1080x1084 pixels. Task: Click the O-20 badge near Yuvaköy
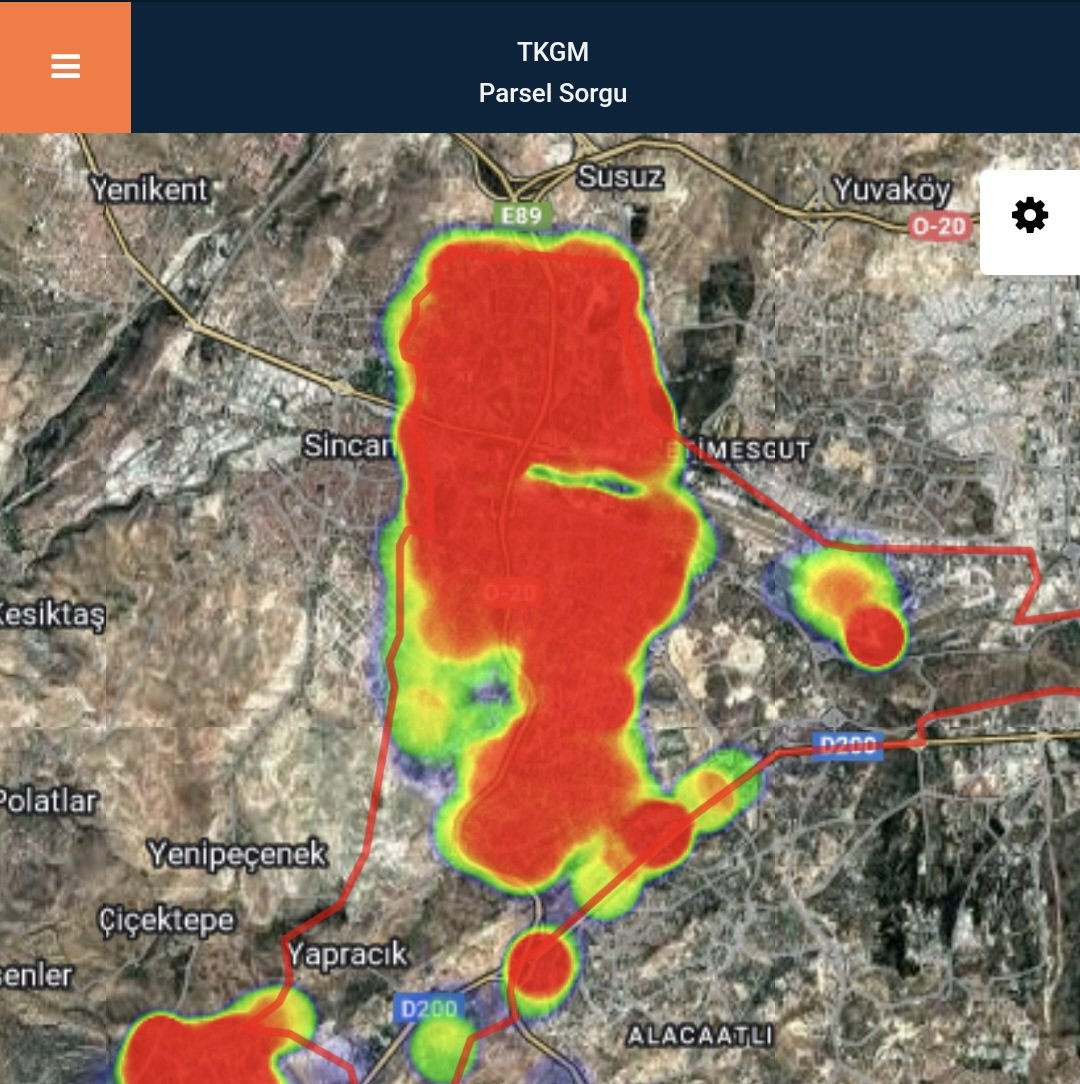point(939,226)
